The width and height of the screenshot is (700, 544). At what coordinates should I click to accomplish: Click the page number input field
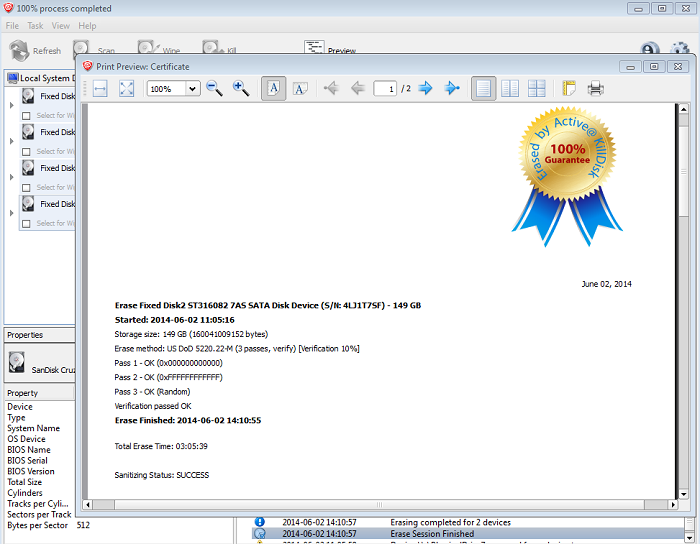coord(385,89)
